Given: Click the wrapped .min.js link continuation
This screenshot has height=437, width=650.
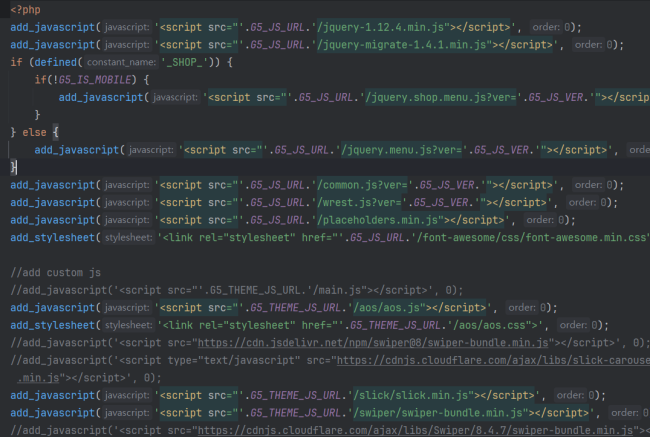Looking at the screenshot, I should pos(38,378).
